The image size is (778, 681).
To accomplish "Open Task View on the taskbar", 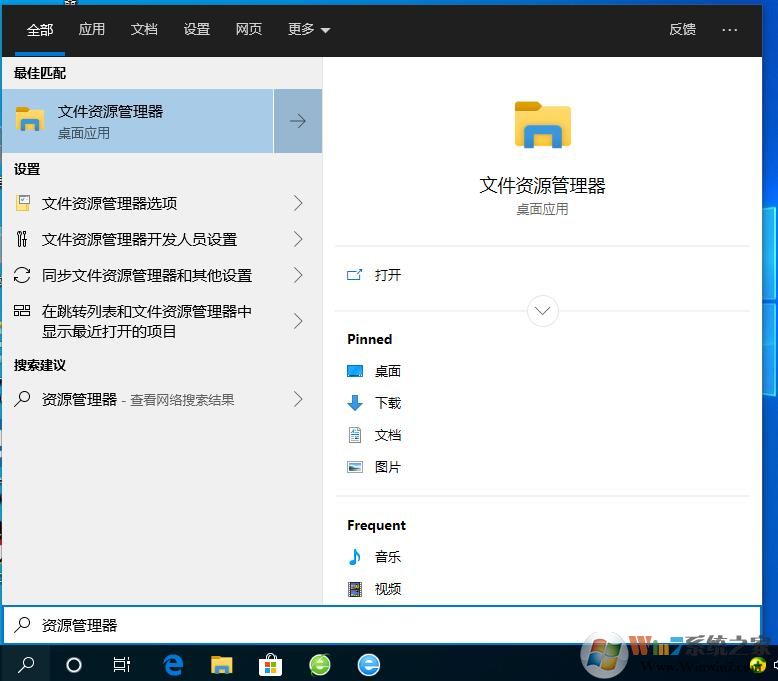I will 122,665.
